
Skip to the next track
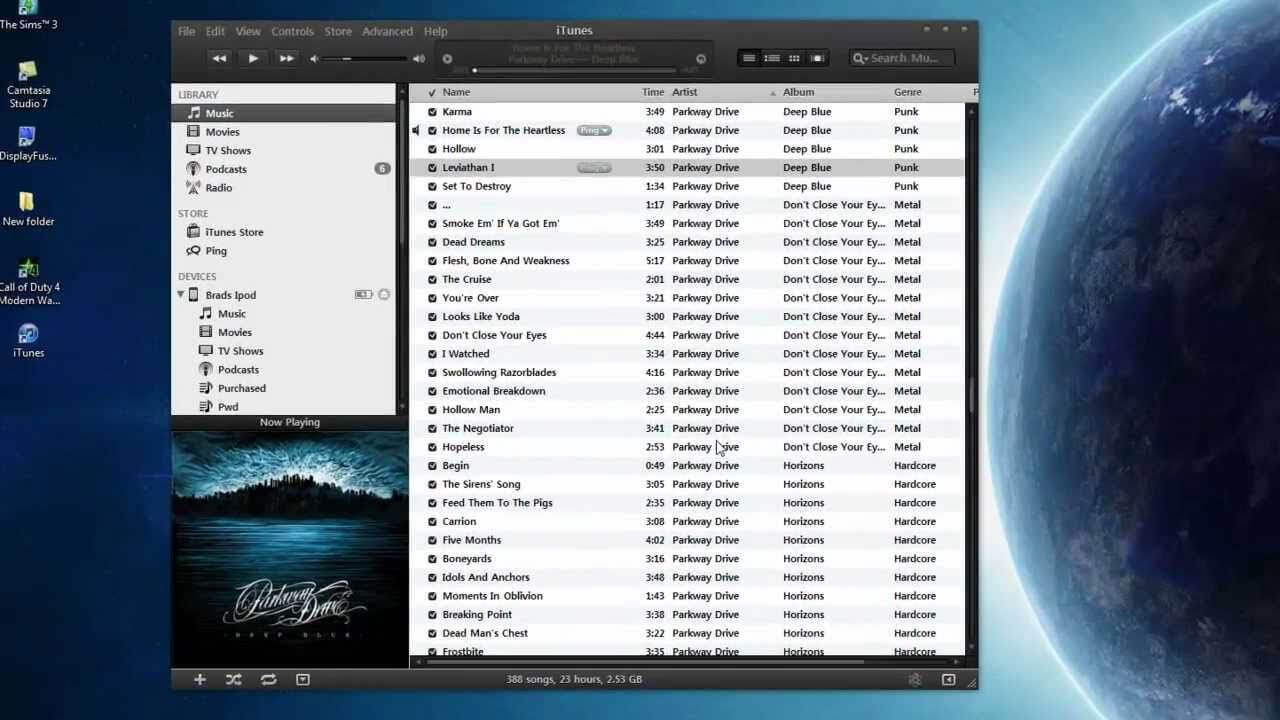pos(286,59)
